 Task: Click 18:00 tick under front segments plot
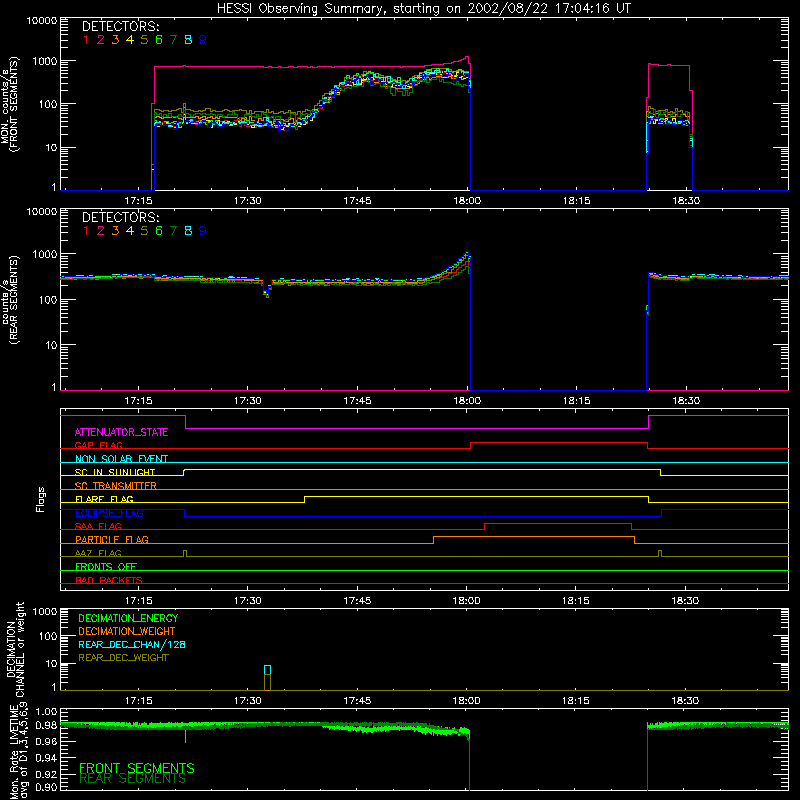click(x=467, y=201)
